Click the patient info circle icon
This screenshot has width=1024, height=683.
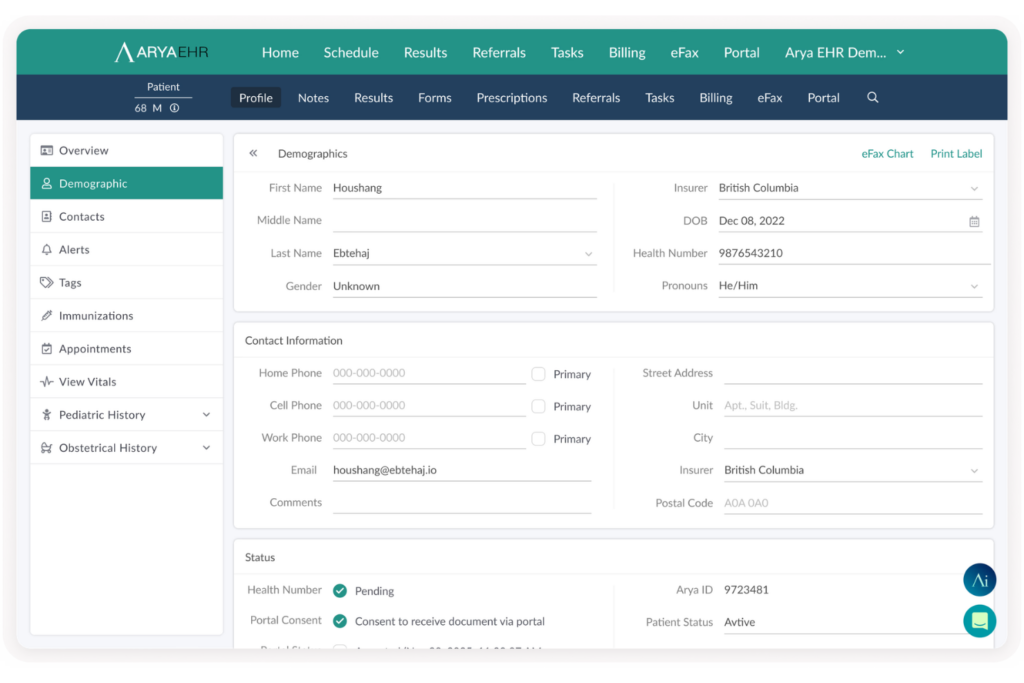[174, 108]
